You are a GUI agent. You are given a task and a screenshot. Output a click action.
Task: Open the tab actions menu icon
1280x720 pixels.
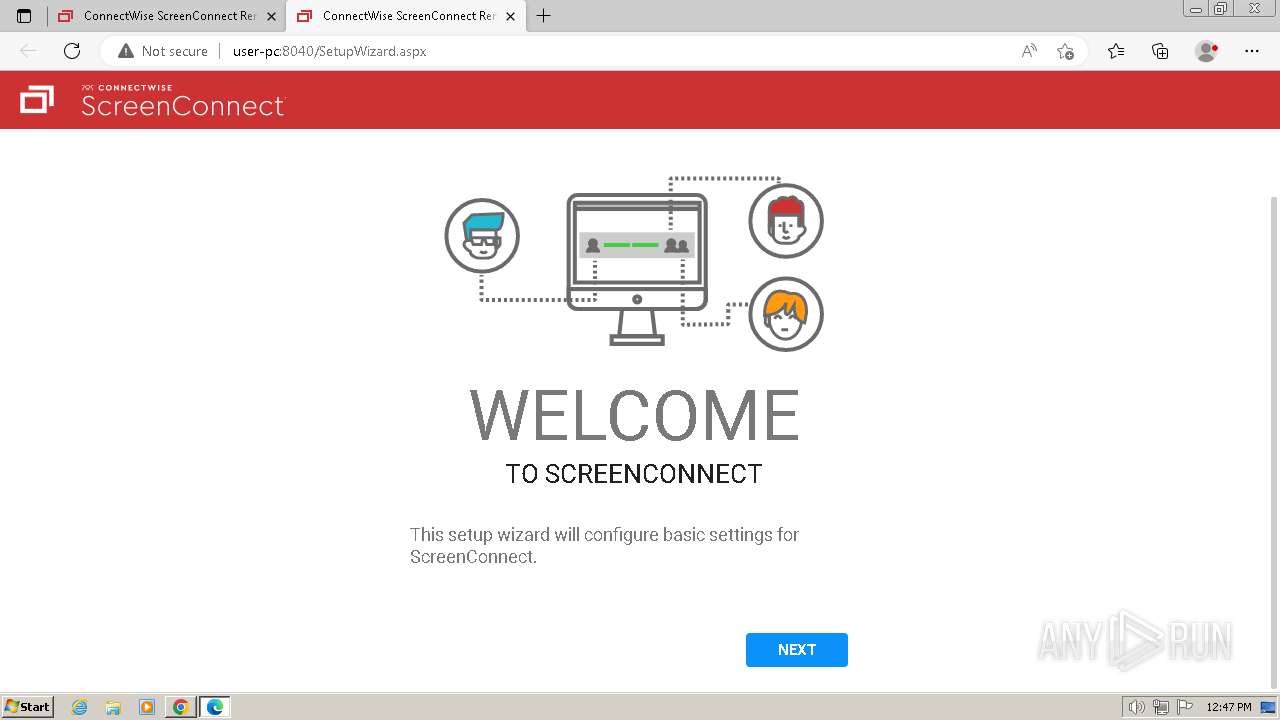(x=24, y=16)
